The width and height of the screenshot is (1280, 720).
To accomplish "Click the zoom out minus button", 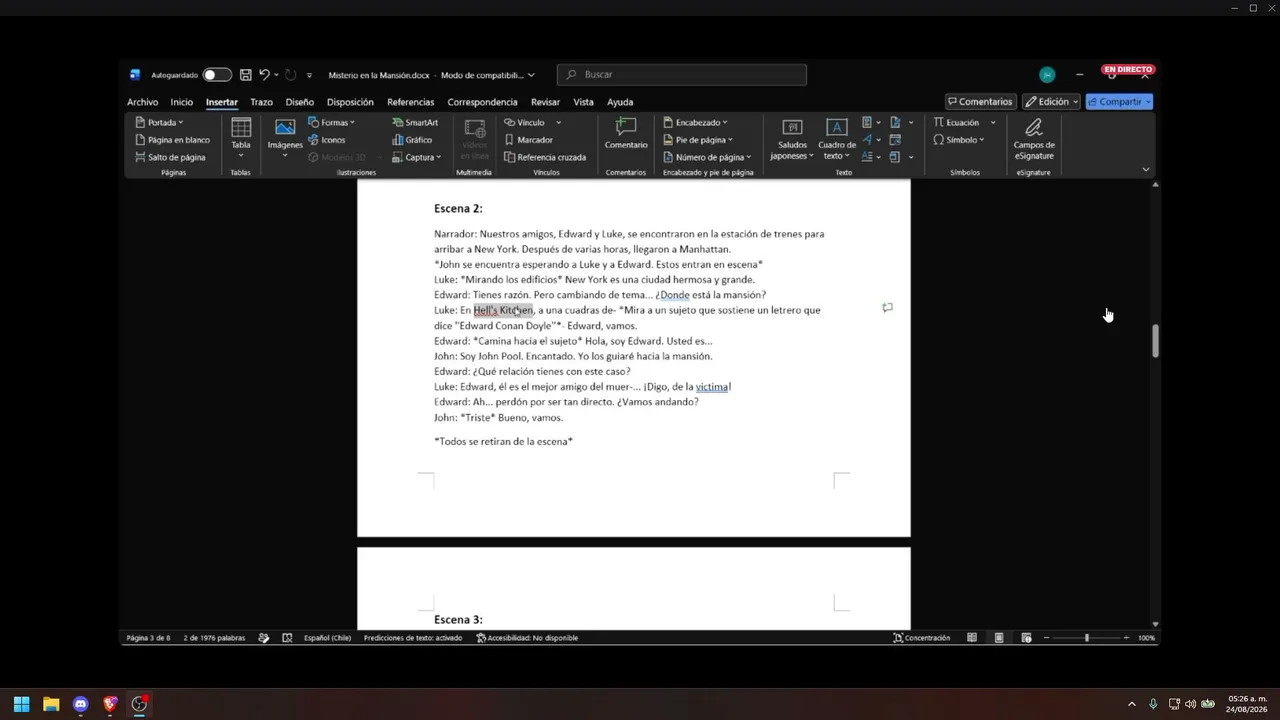I will (1047, 638).
